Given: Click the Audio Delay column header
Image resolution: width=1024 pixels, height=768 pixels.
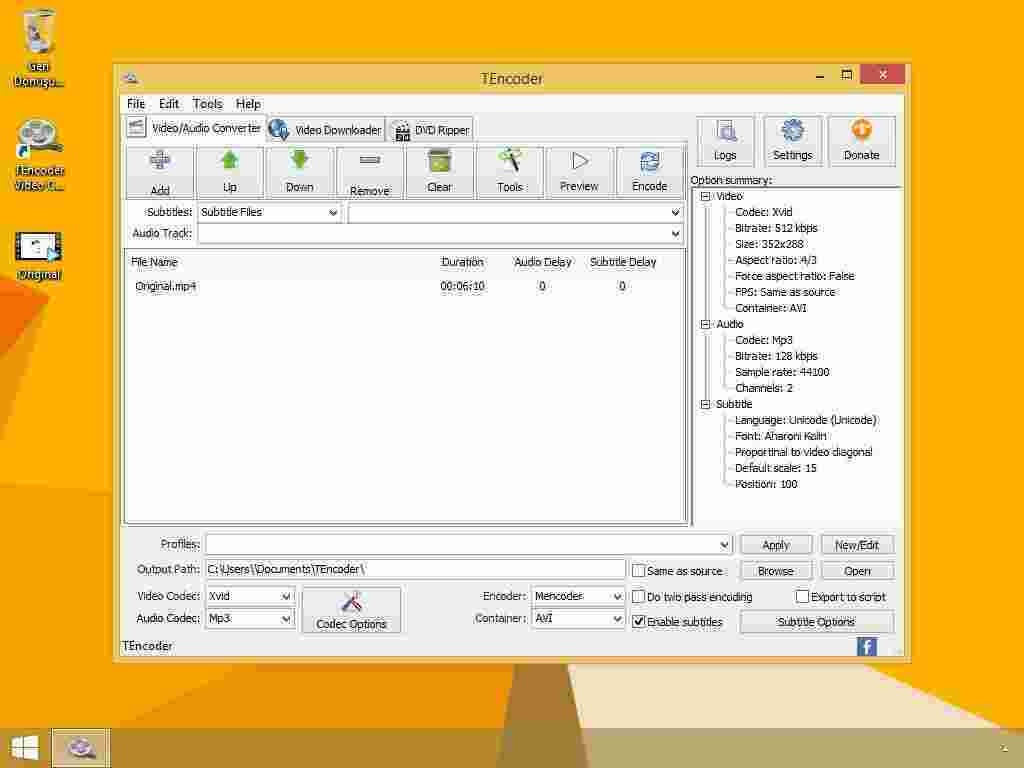Looking at the screenshot, I should click(x=543, y=262).
